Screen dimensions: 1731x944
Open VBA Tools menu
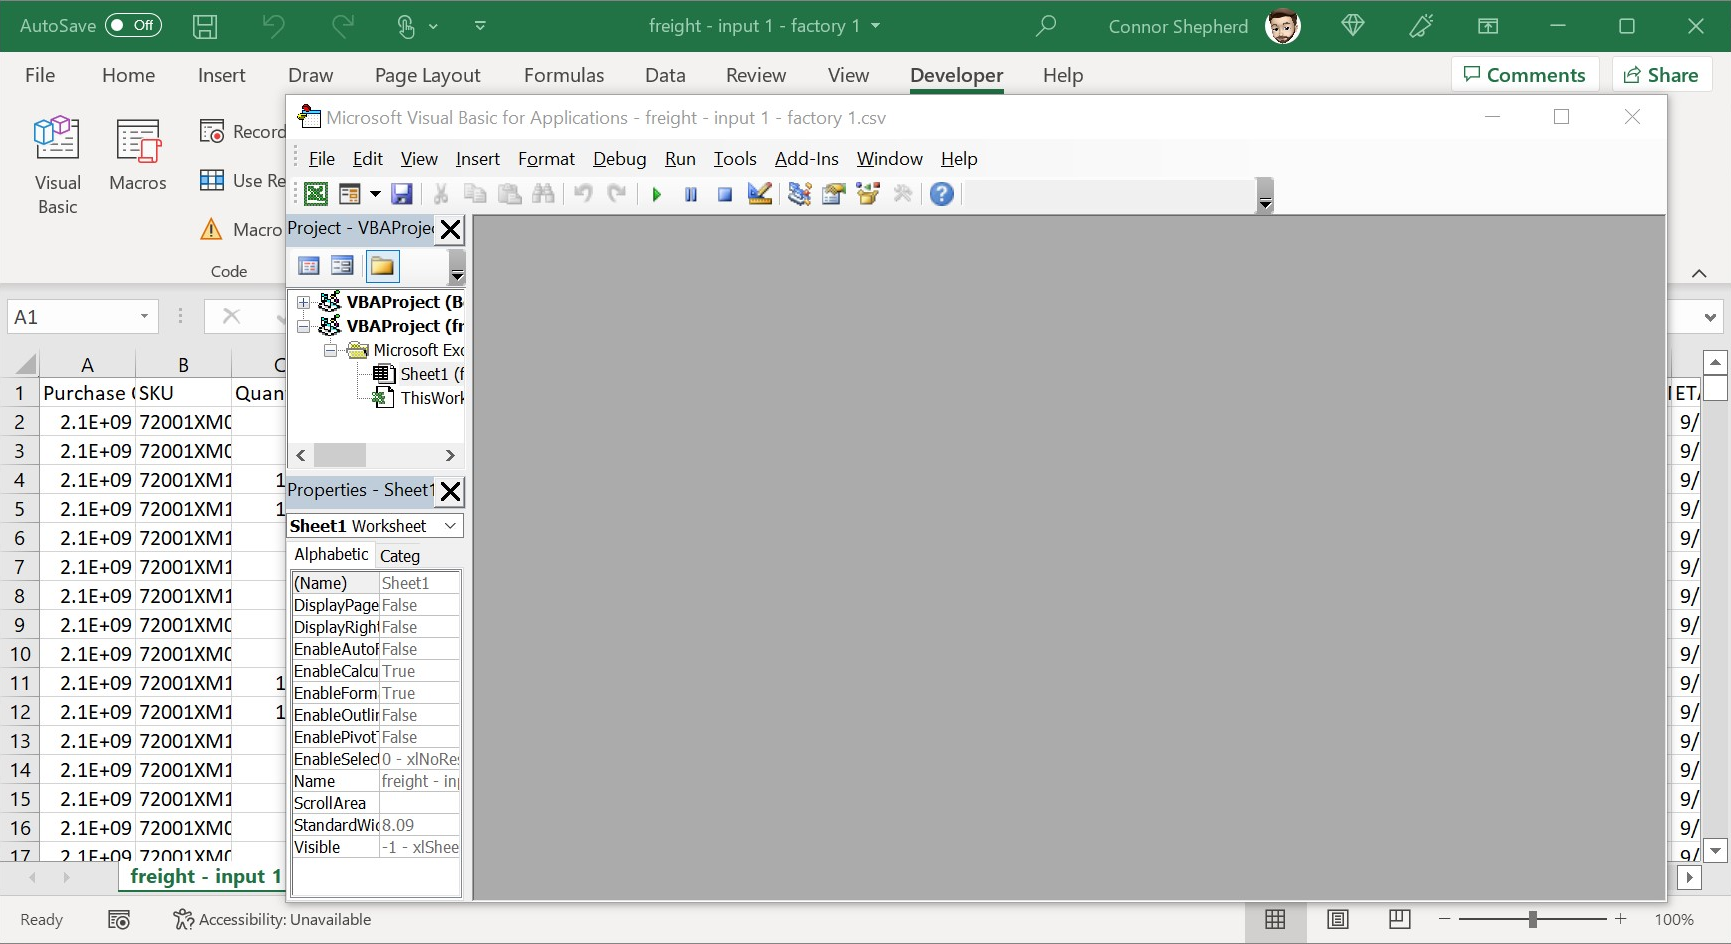click(735, 159)
